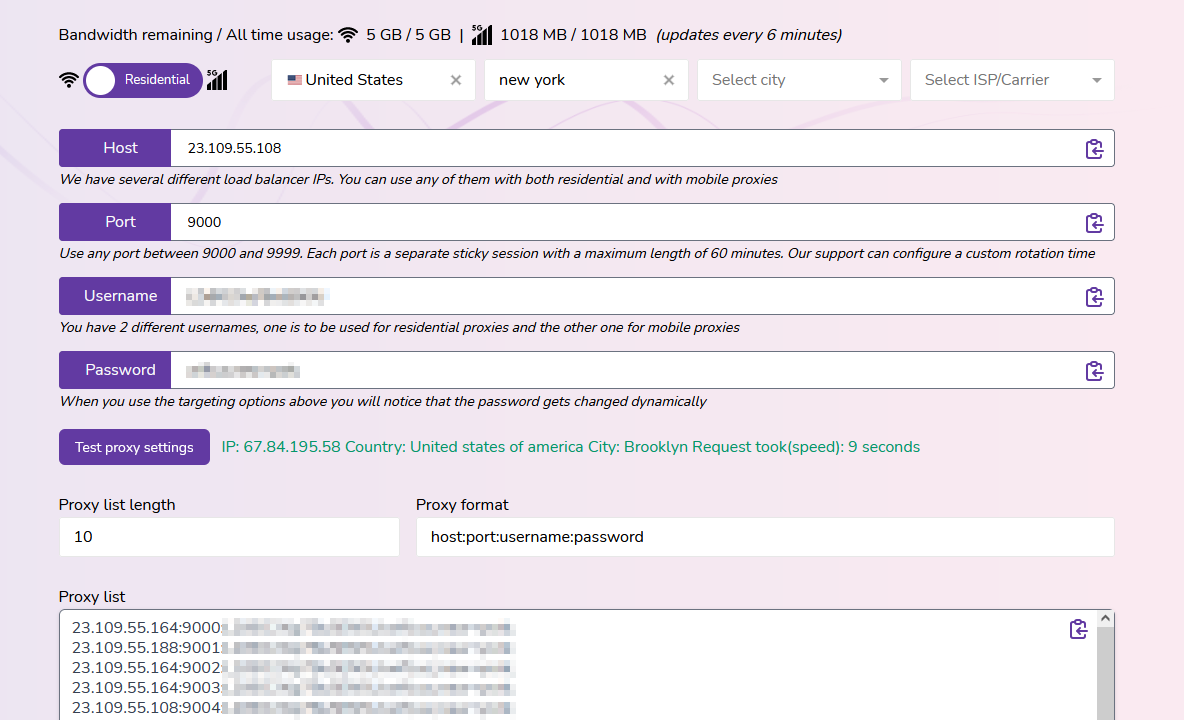Copy the Port value with clipboard icon

click(1094, 223)
